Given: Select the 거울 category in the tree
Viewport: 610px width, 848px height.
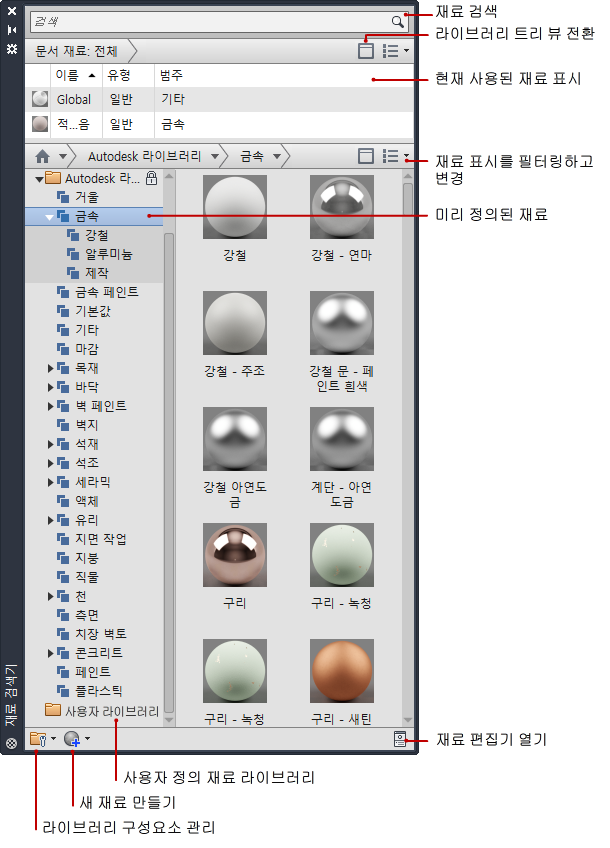Looking at the screenshot, I should pyautogui.click(x=87, y=197).
